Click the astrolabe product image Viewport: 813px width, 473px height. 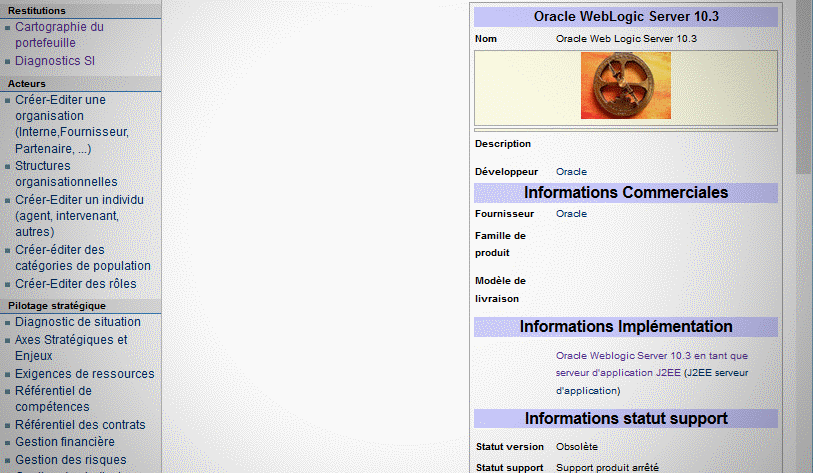[x=626, y=86]
